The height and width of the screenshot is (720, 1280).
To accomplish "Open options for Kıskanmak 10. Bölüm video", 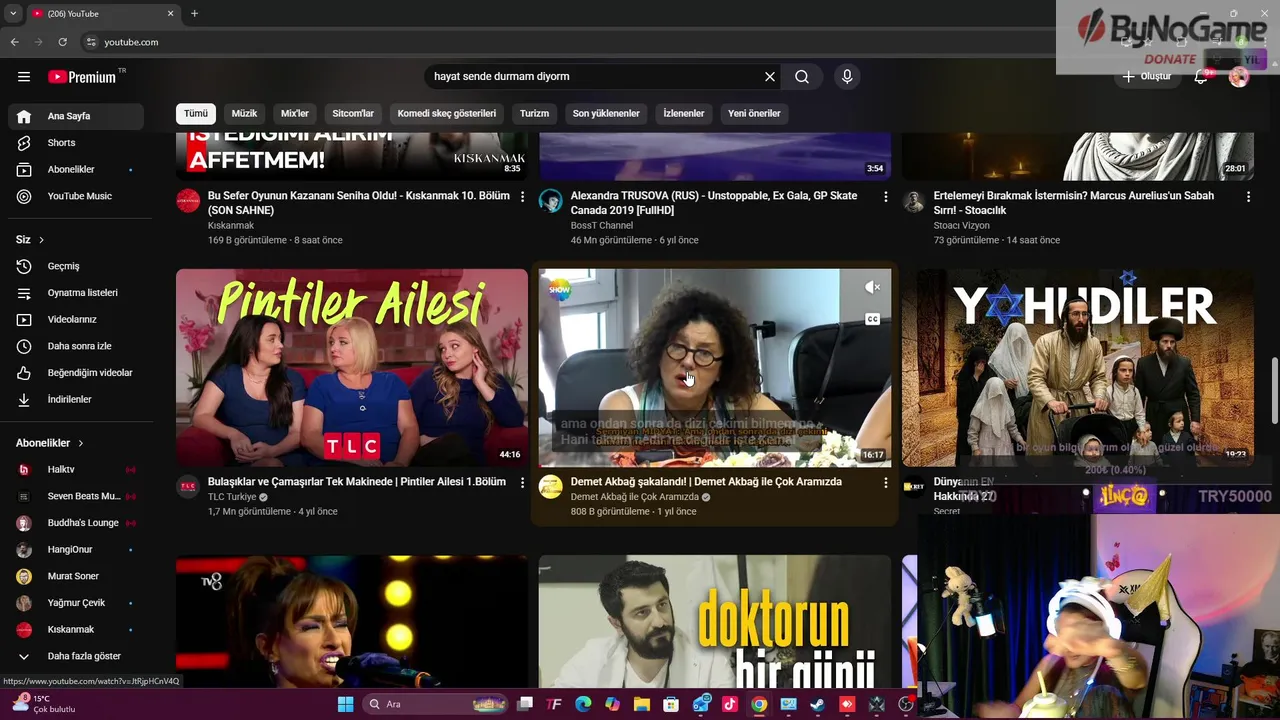I will [522, 197].
